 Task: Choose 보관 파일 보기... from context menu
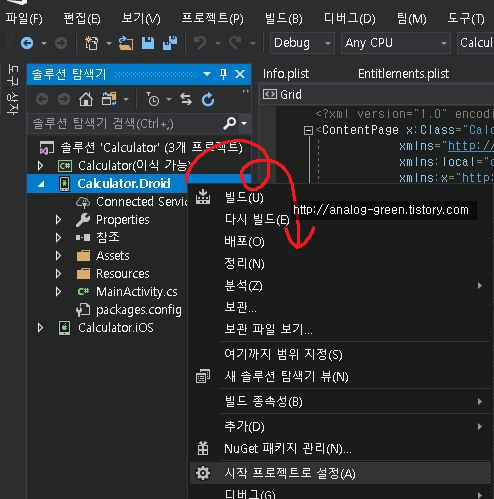pyautogui.click(x=340, y=329)
